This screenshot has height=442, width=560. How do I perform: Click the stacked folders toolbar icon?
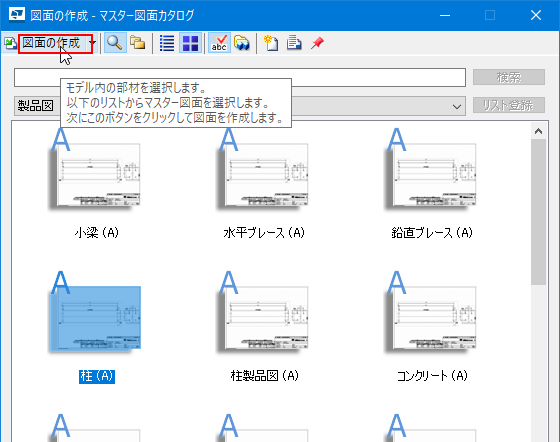point(138,43)
